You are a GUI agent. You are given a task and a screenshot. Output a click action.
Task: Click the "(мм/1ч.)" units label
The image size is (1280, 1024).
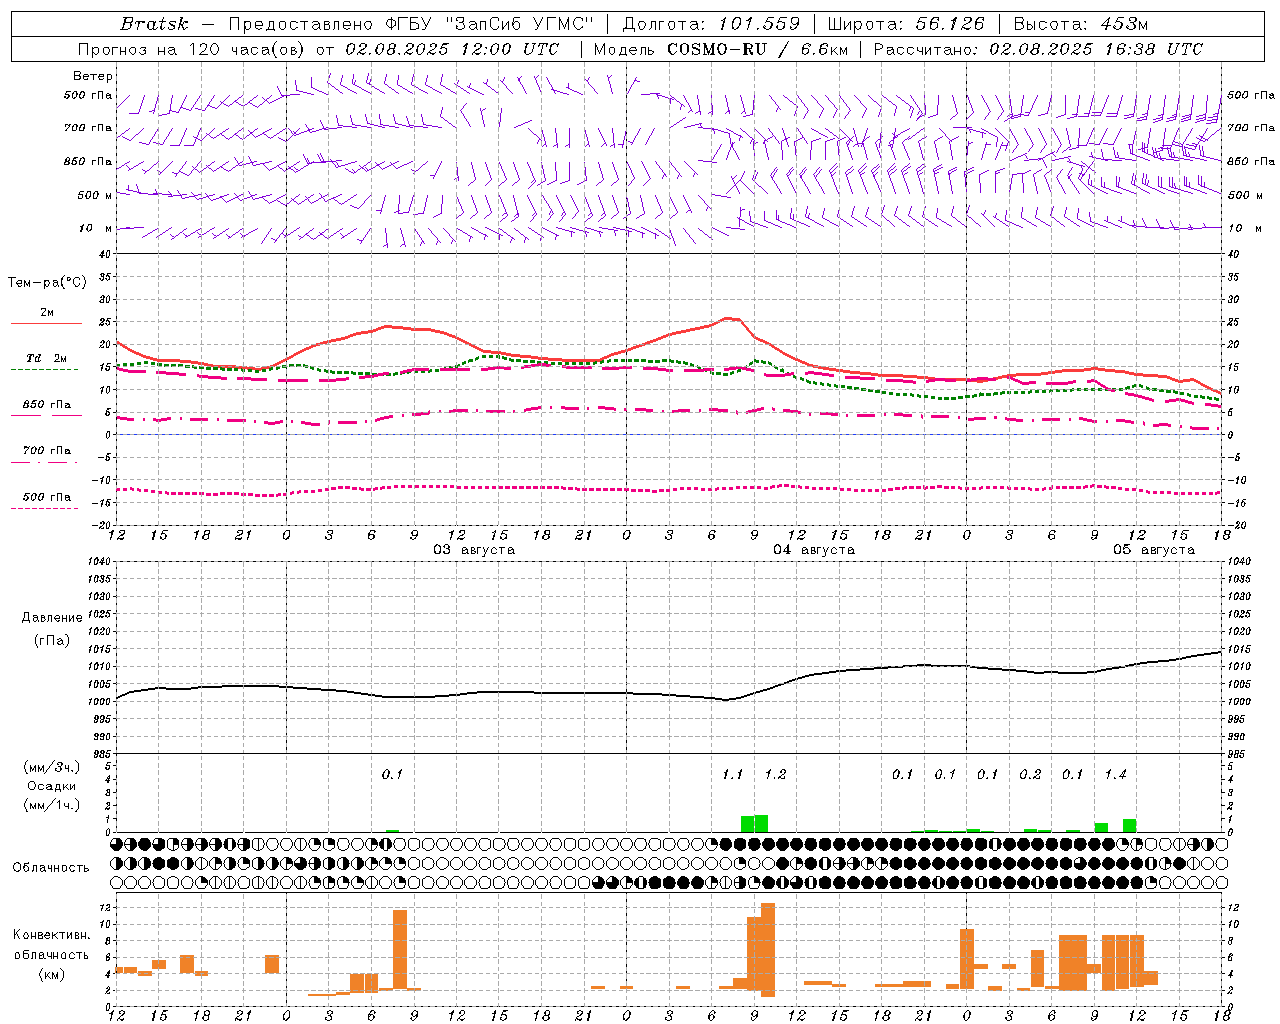point(52,805)
